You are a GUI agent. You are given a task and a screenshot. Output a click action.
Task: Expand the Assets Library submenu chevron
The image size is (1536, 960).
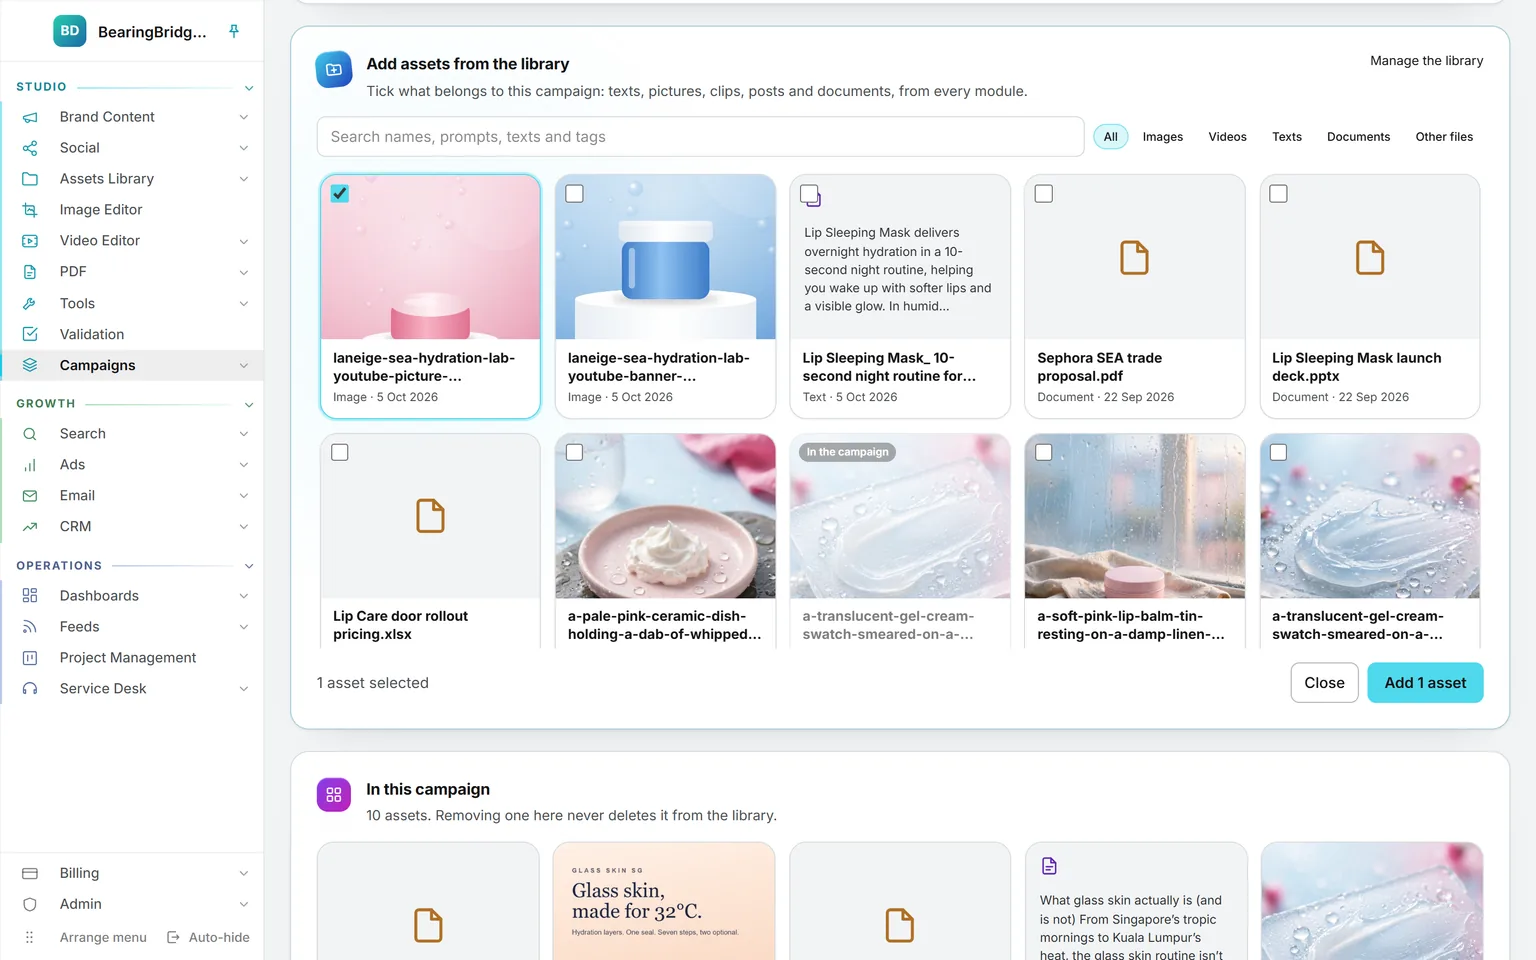244,179
